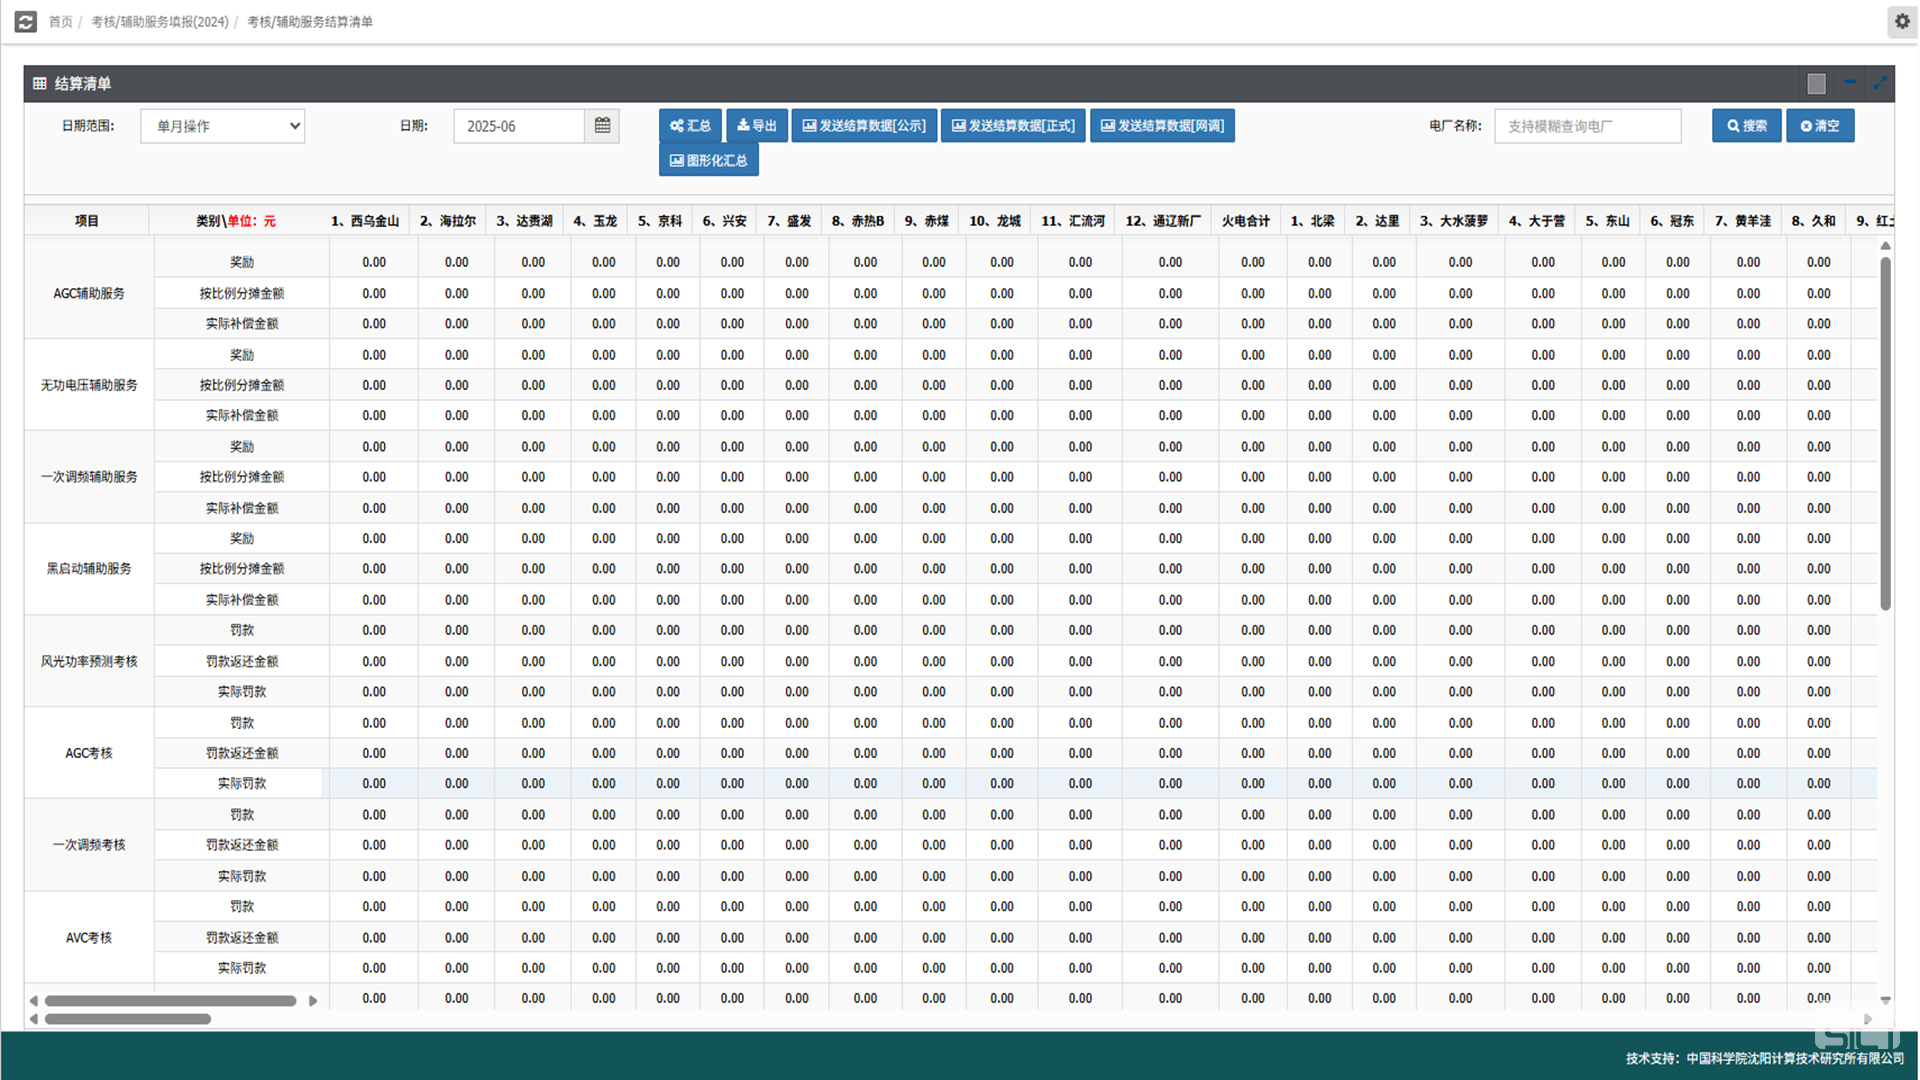The height and width of the screenshot is (1080, 1920).
Task: Click 发送结算数据[公示] button
Action: 864,126
